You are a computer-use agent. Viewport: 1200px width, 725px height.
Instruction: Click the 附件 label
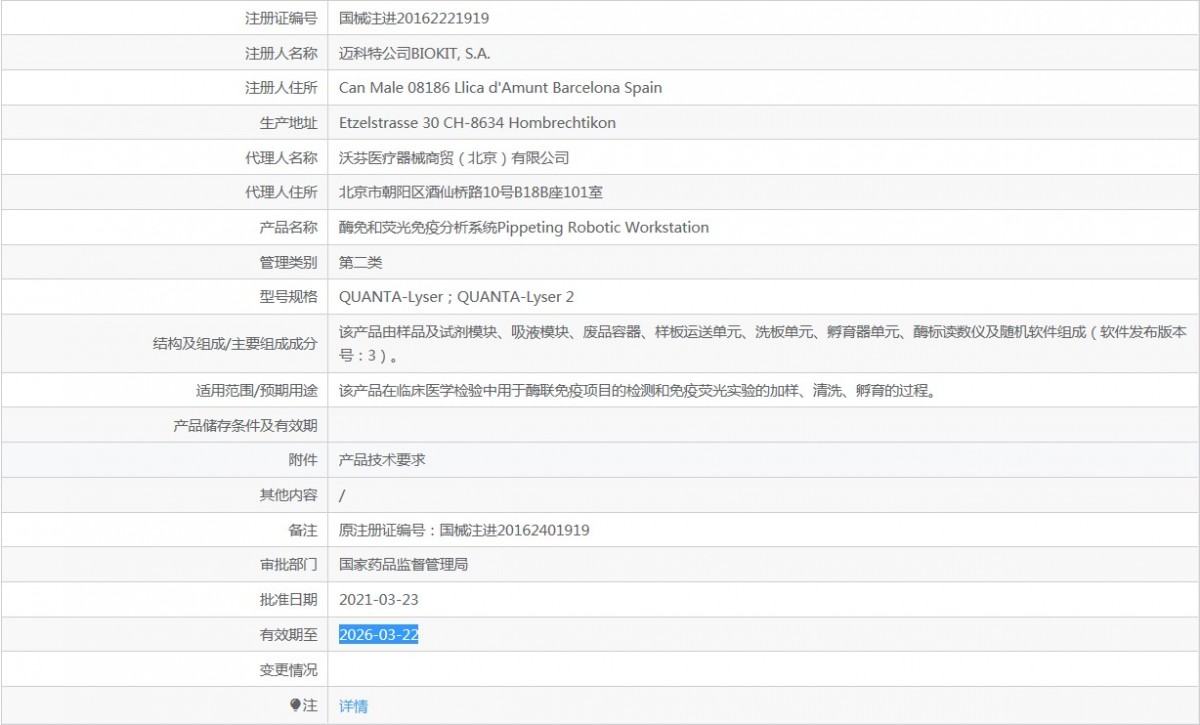pyautogui.click(x=303, y=460)
